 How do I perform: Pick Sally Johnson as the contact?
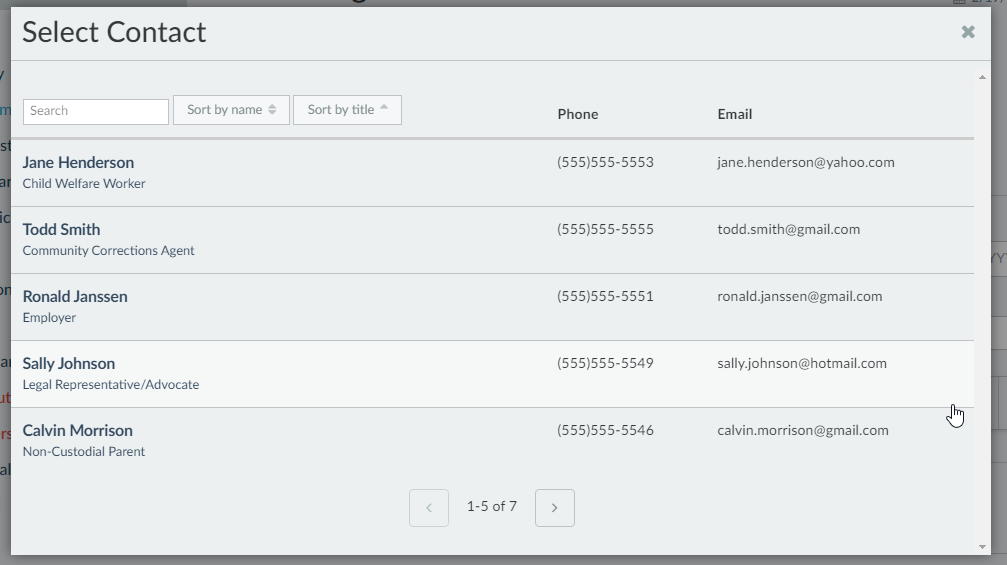69,364
